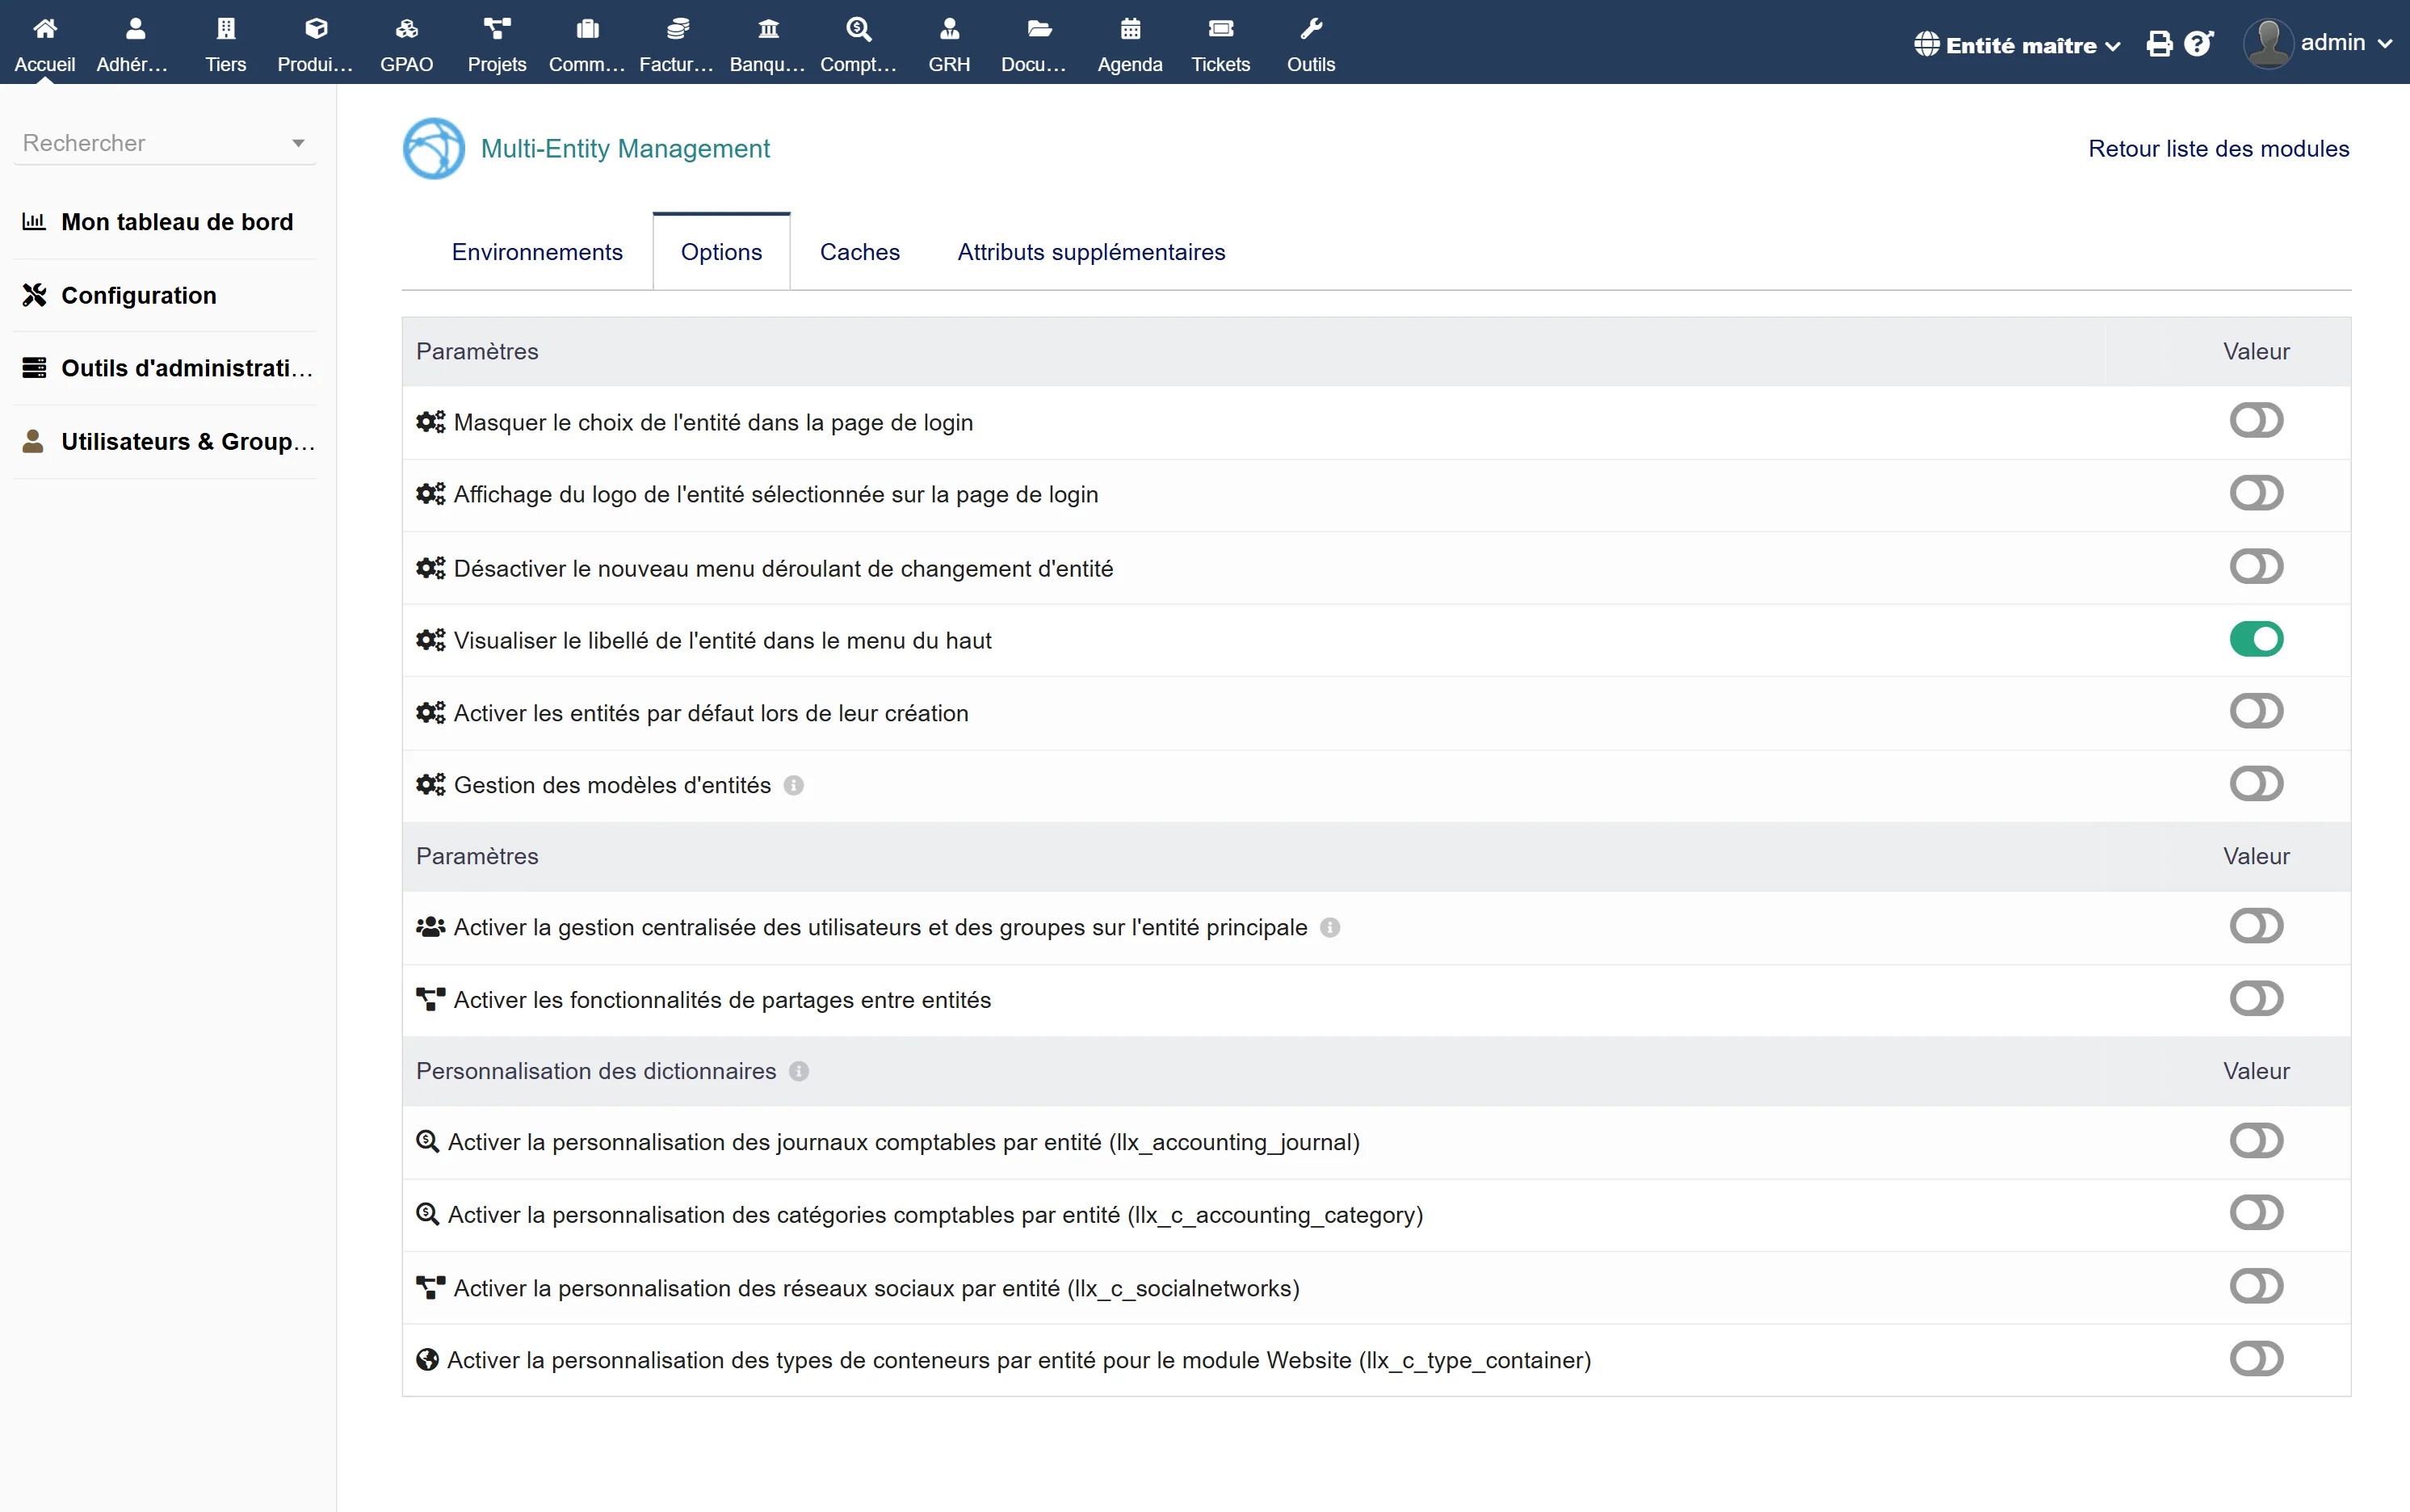
Task: Disable the entity label in top menu
Action: click(x=2259, y=639)
